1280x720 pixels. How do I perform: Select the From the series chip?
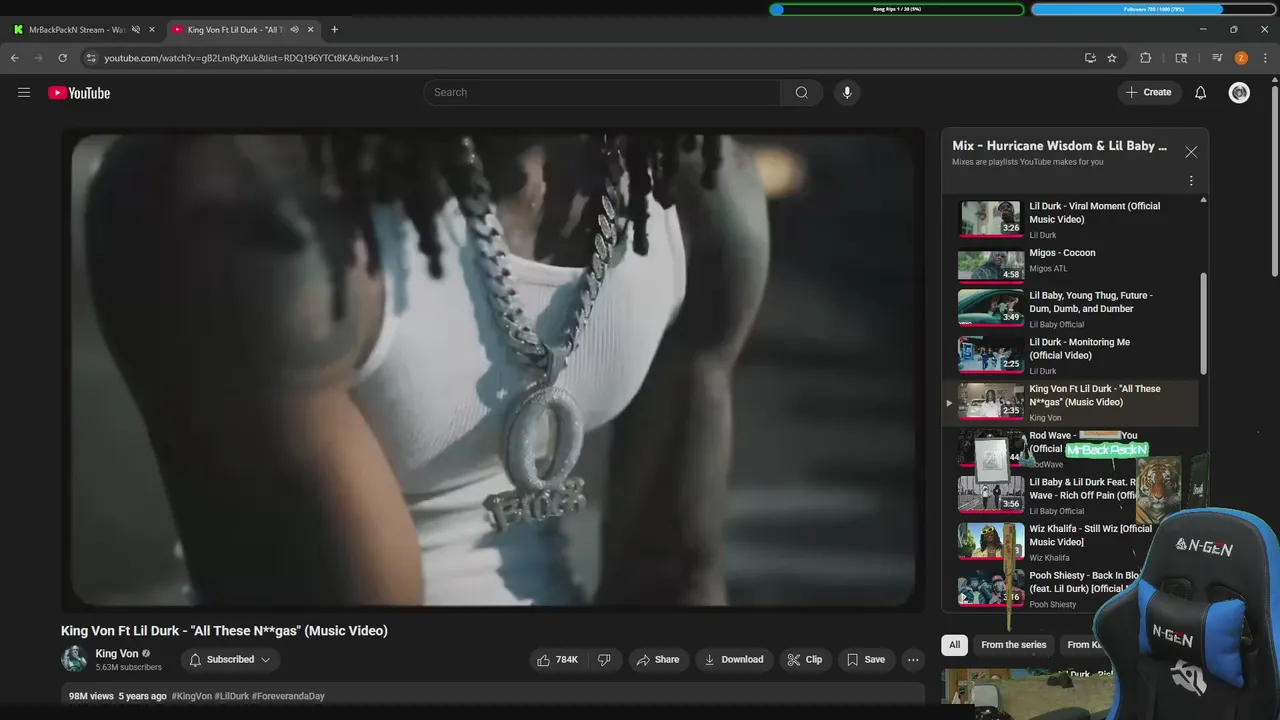click(1013, 645)
